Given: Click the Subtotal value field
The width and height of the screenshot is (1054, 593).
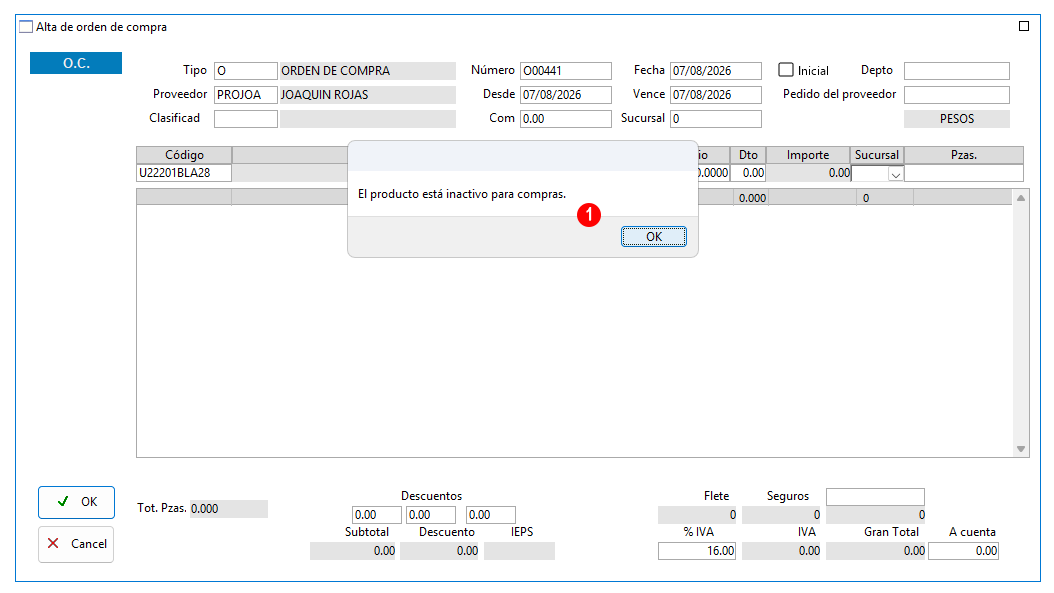Looking at the screenshot, I should [353, 551].
